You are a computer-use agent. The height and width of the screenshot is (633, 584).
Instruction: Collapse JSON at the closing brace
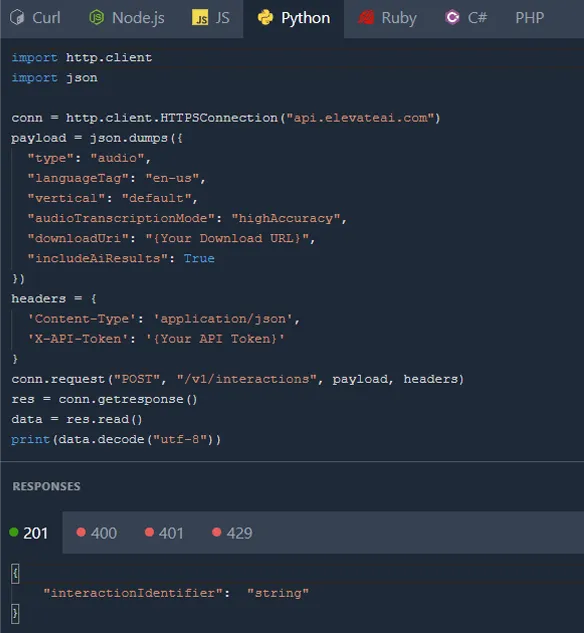(15, 613)
